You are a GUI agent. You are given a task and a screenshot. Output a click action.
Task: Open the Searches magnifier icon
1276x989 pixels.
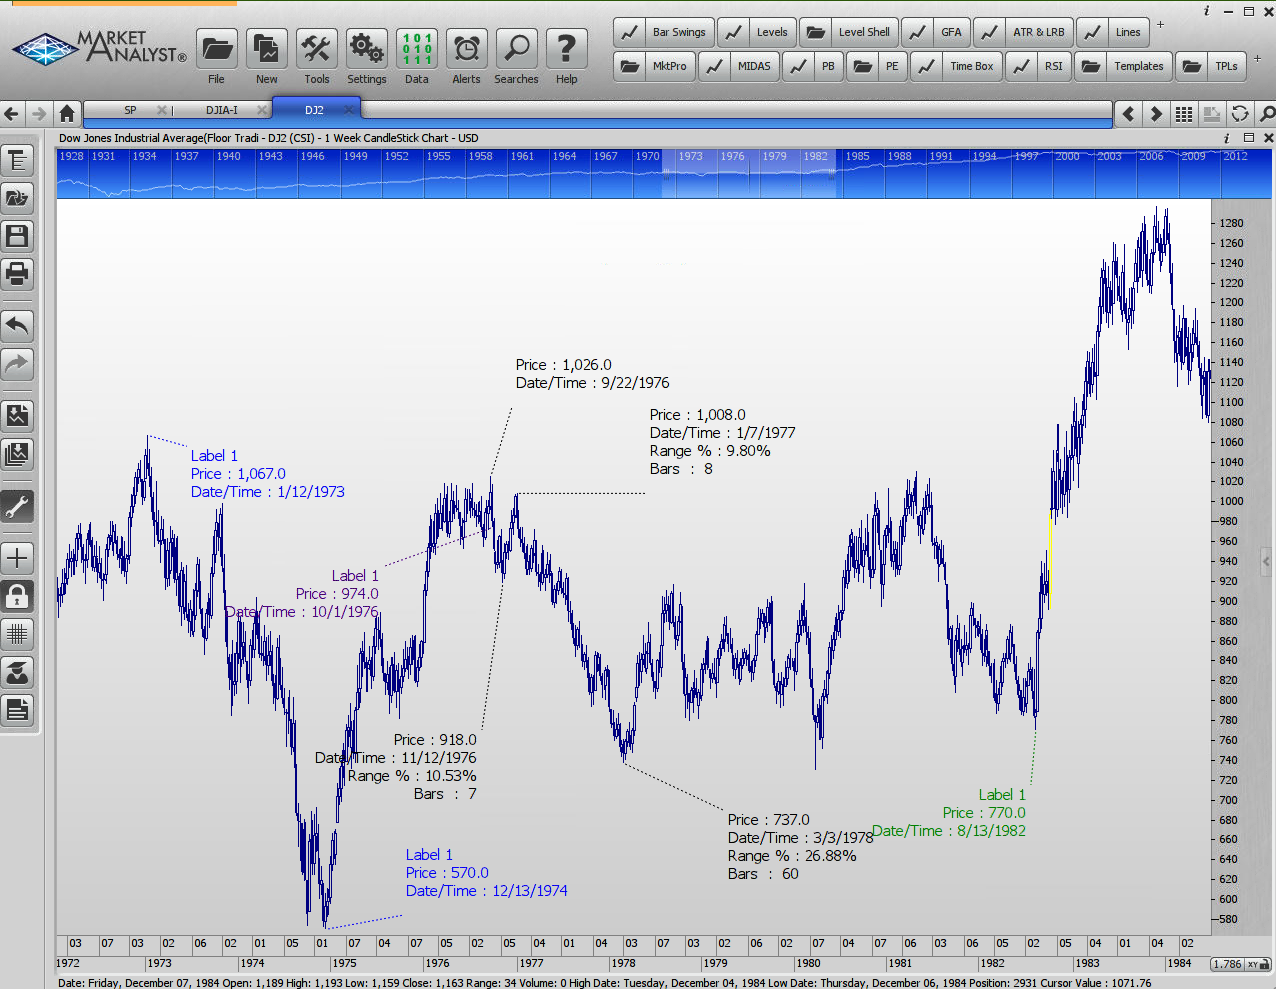[x=516, y=49]
